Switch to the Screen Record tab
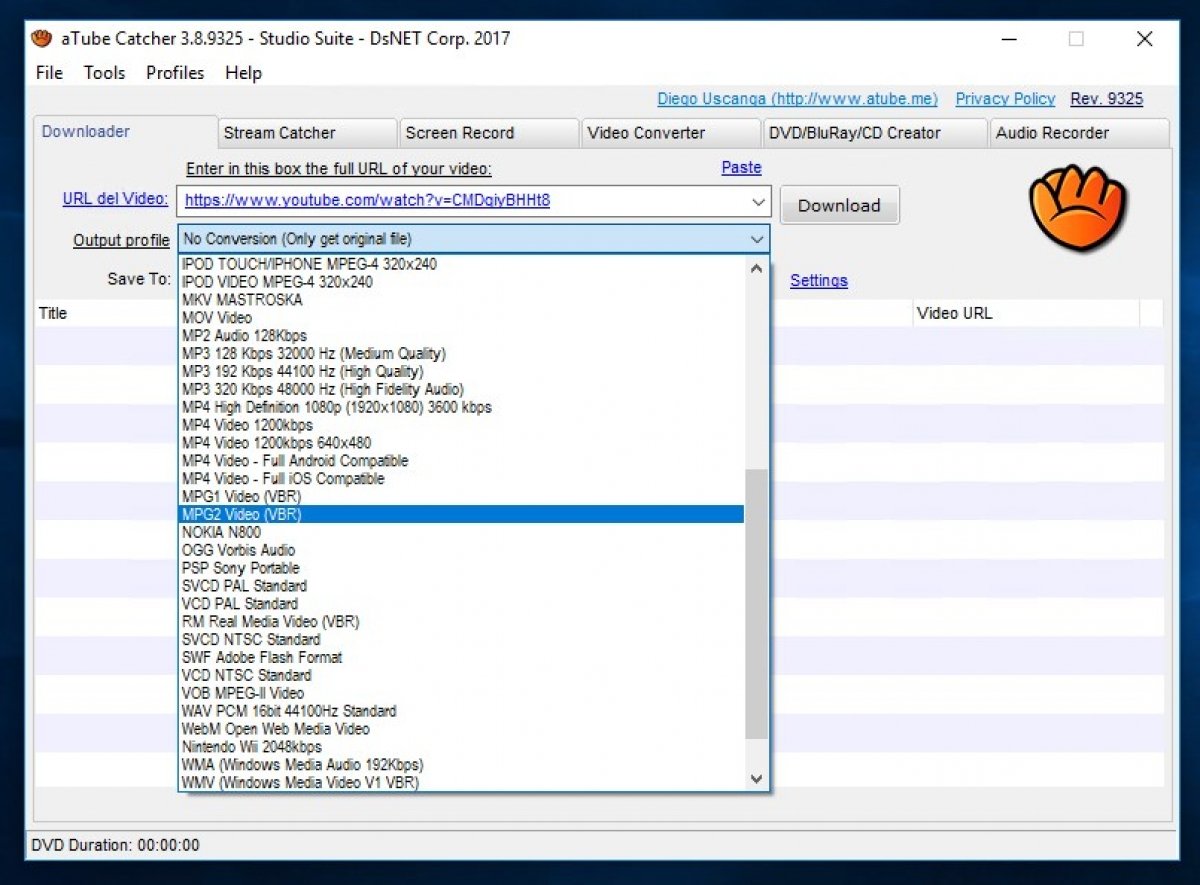Image resolution: width=1200 pixels, height=885 pixels. point(489,133)
